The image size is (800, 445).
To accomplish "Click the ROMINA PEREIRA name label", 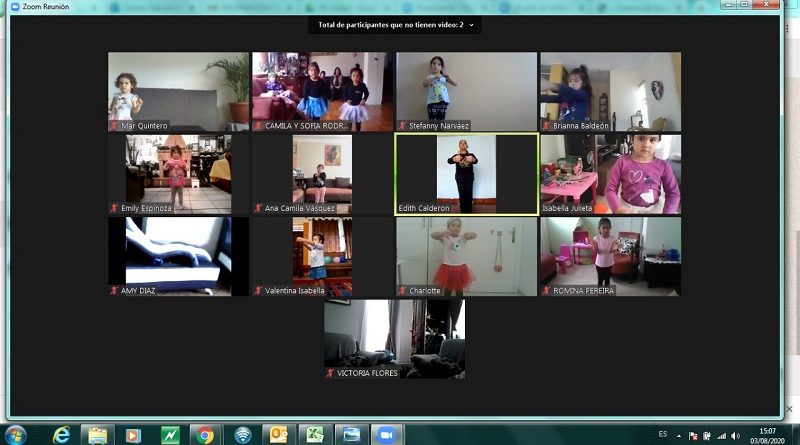I will [584, 291].
